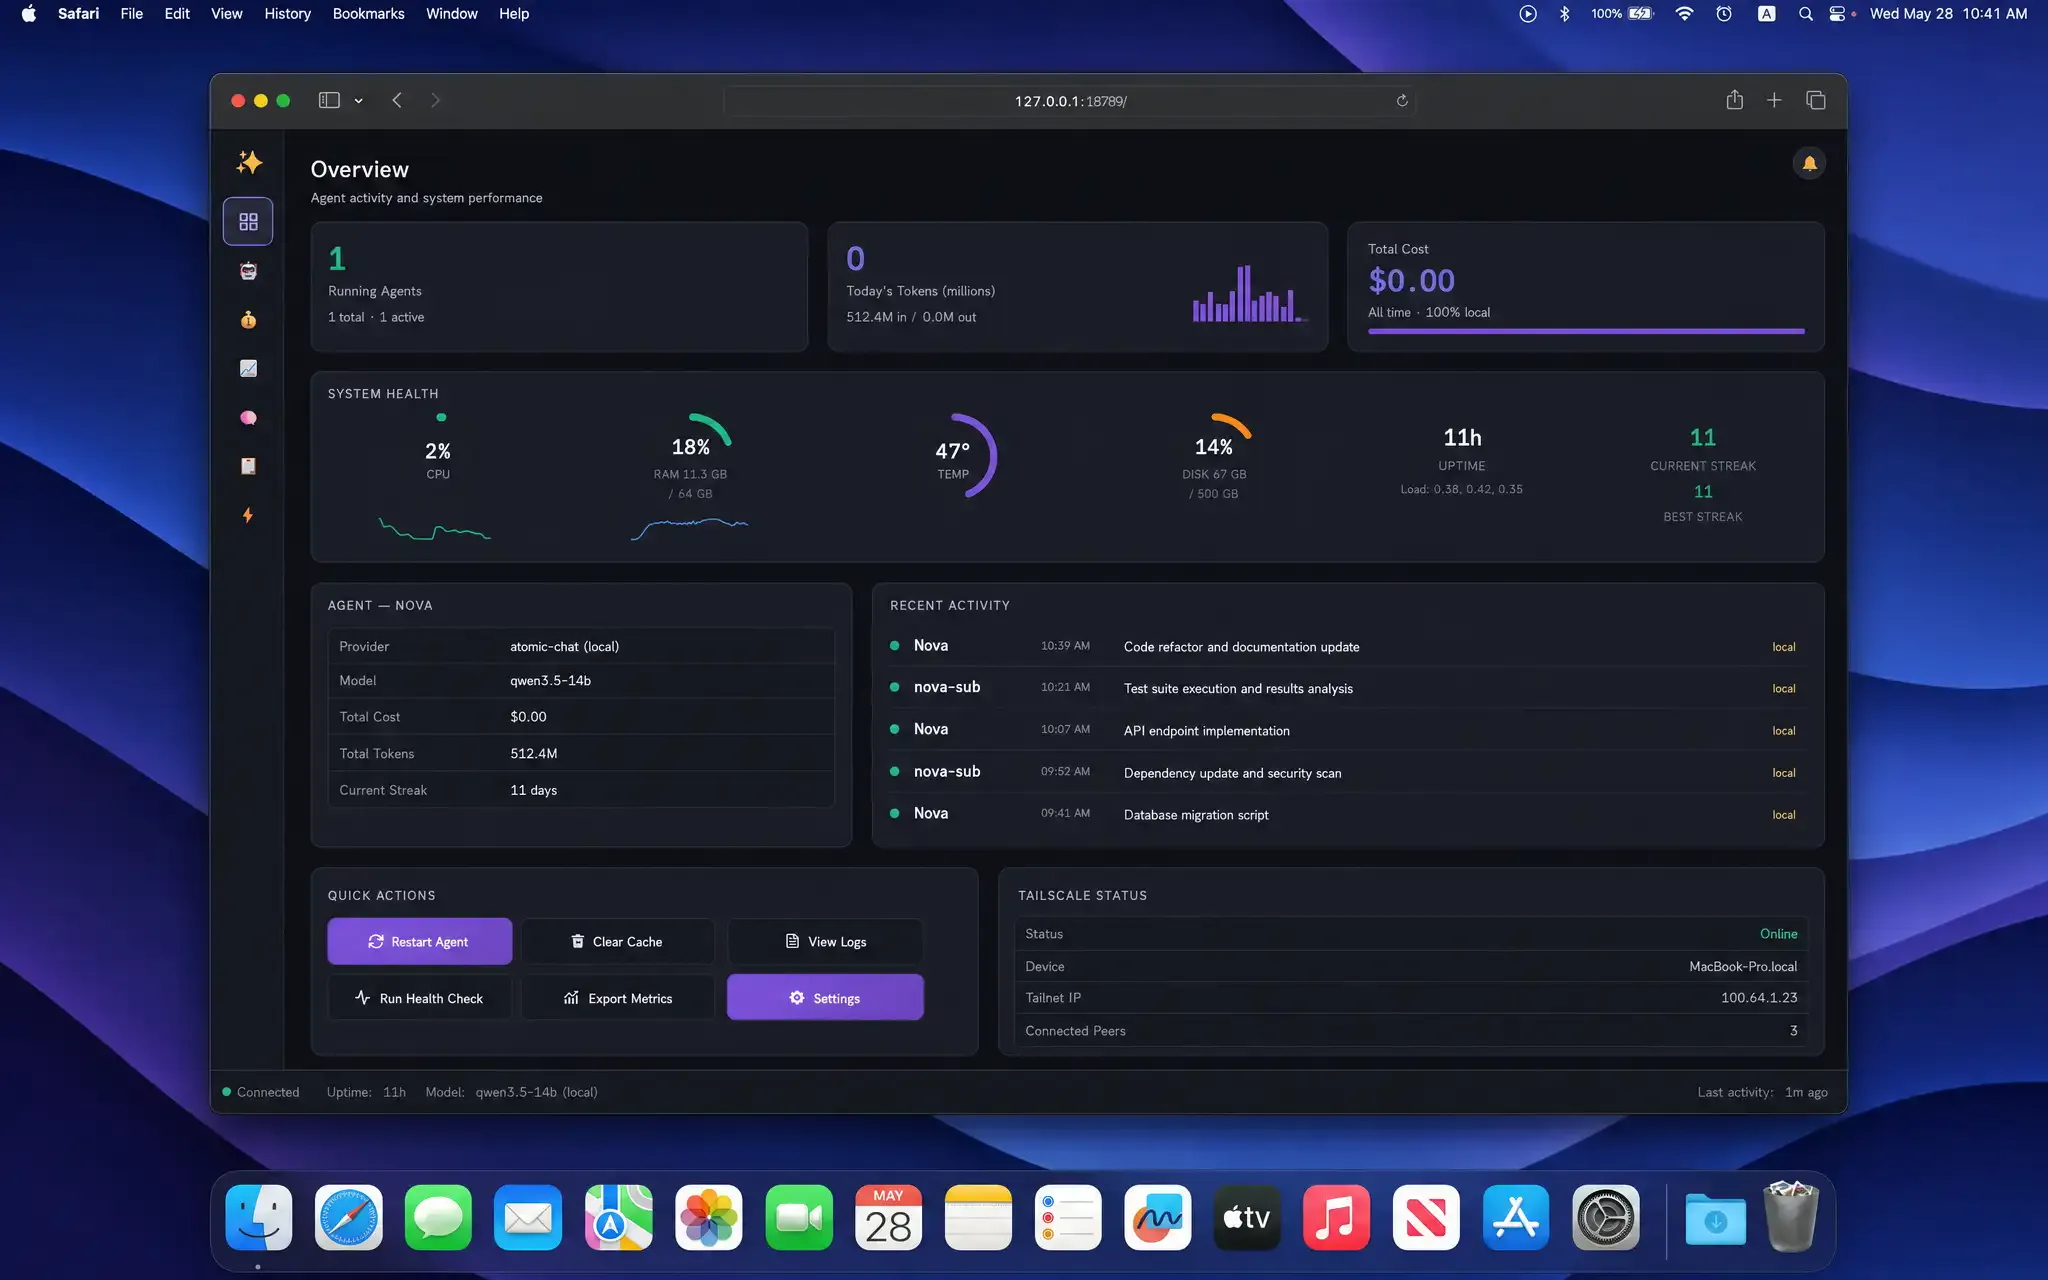Click the 11 days current streak value
Screen dimensions: 2048x1280
click(x=533, y=790)
